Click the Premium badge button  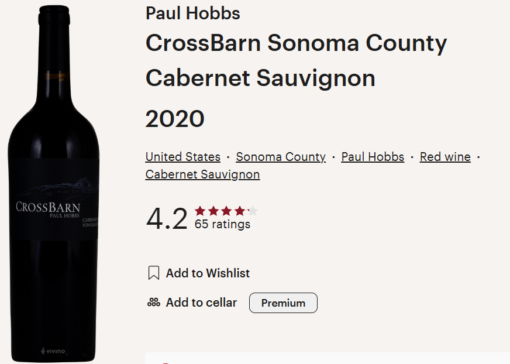[283, 303]
